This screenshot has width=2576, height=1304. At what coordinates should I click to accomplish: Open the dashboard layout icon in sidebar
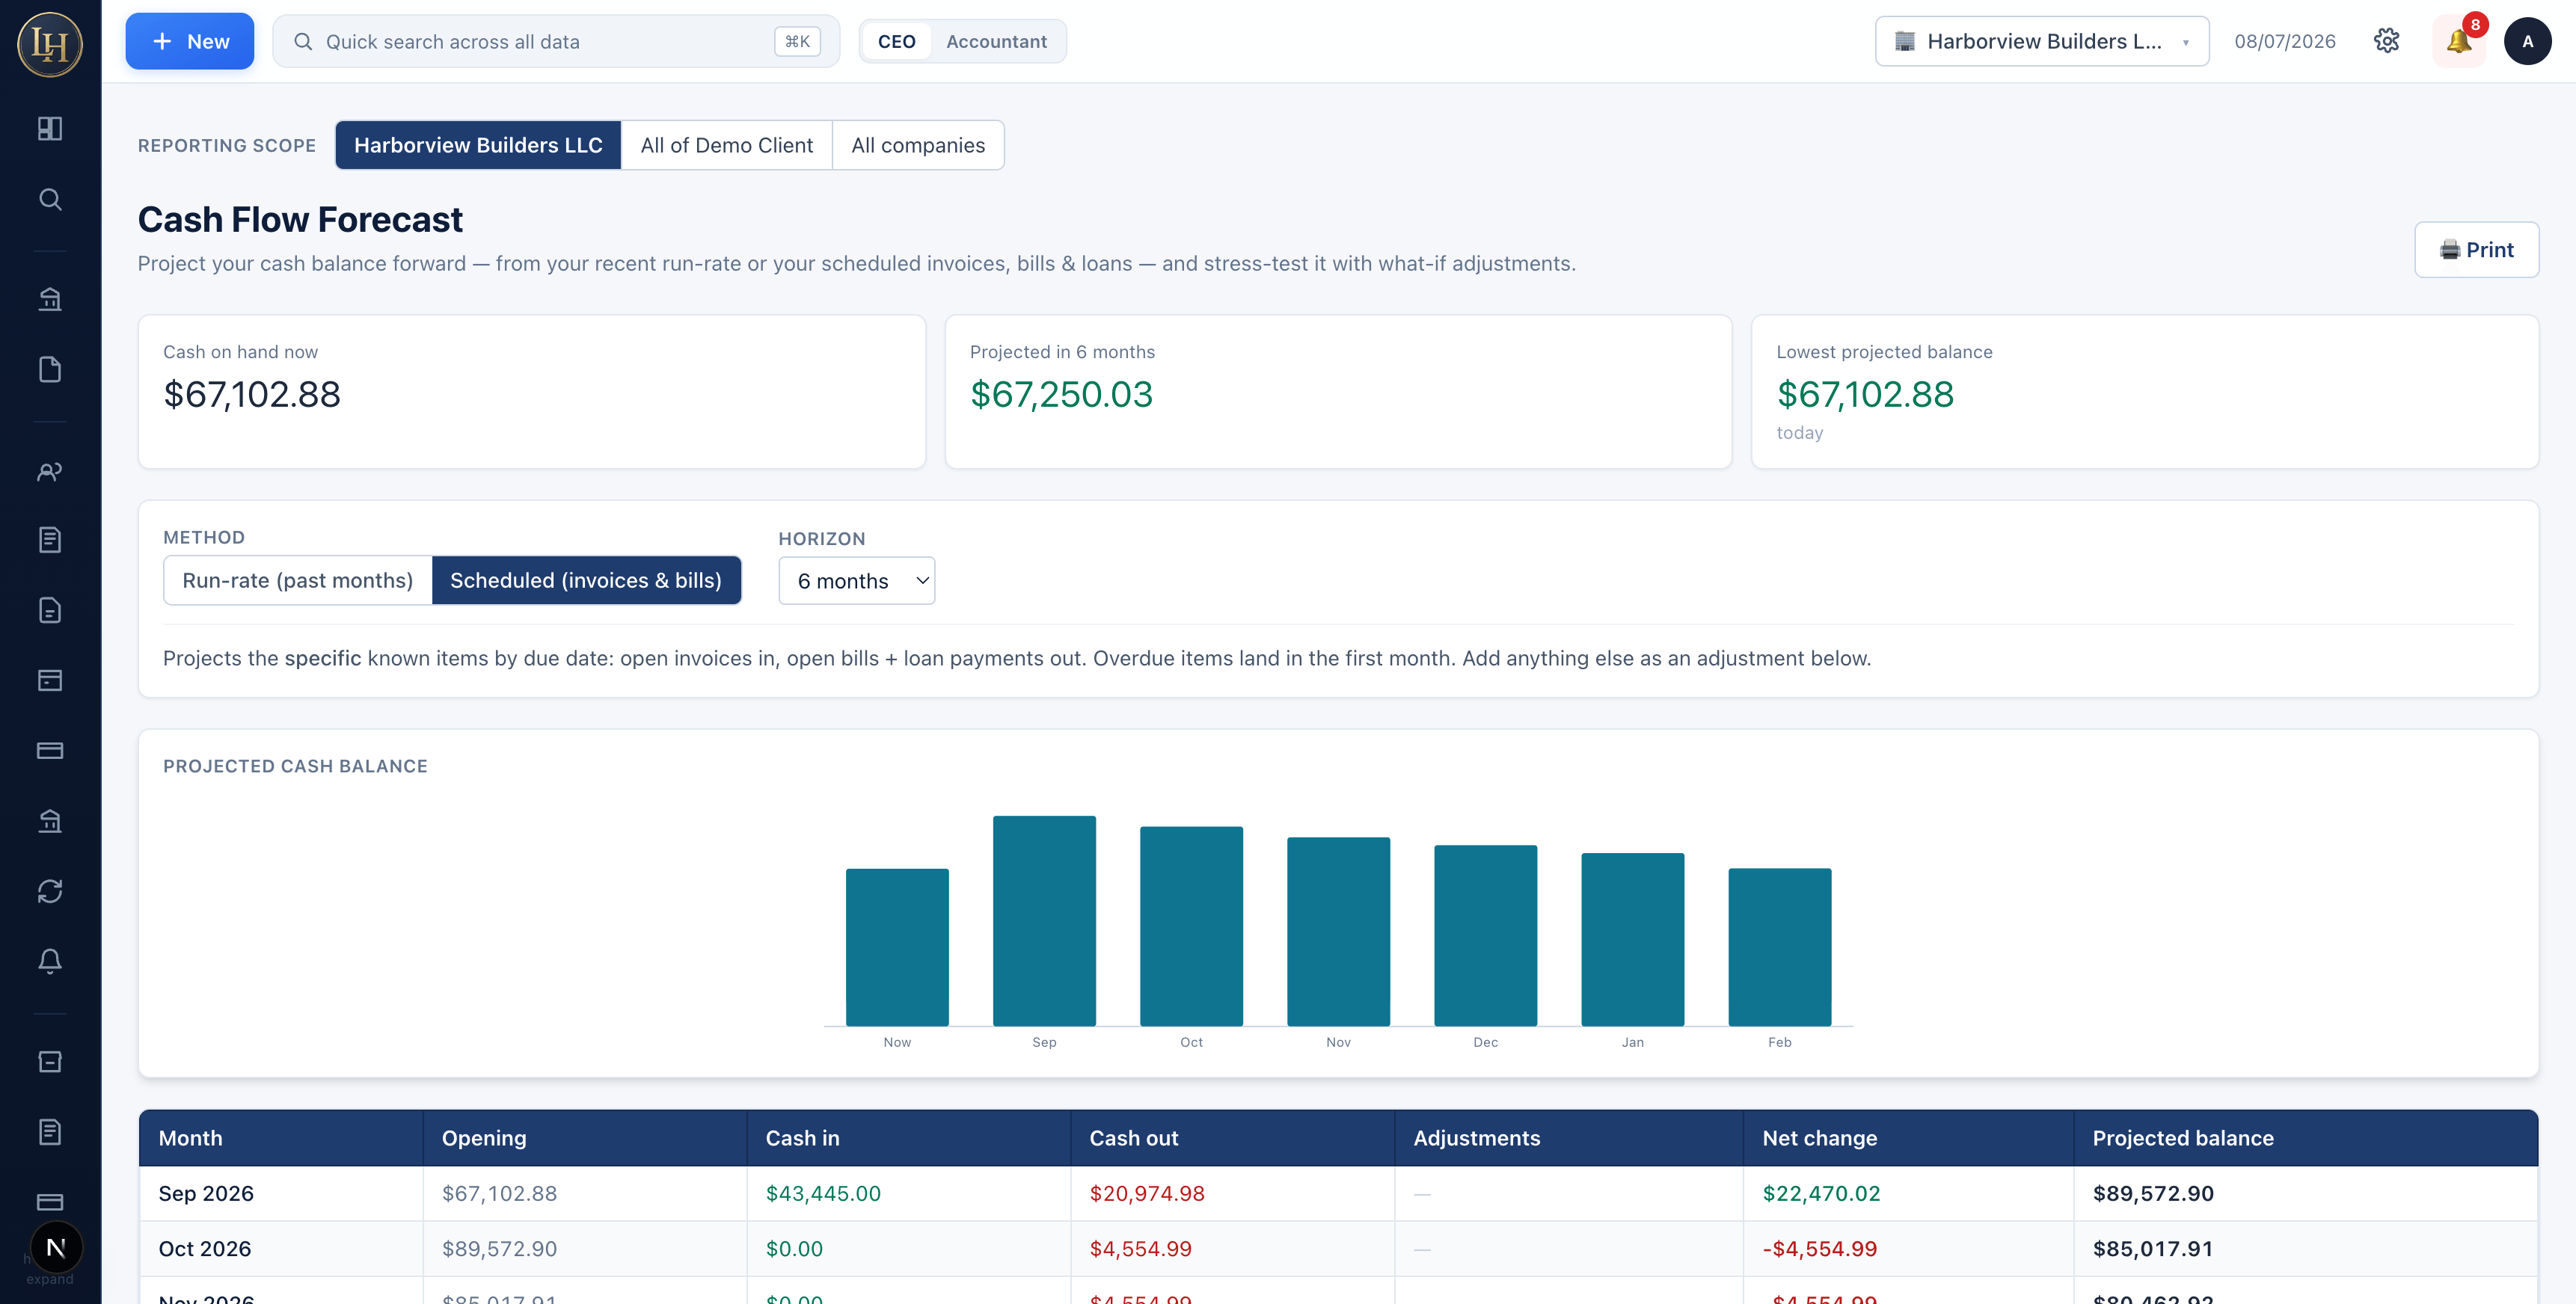50,129
